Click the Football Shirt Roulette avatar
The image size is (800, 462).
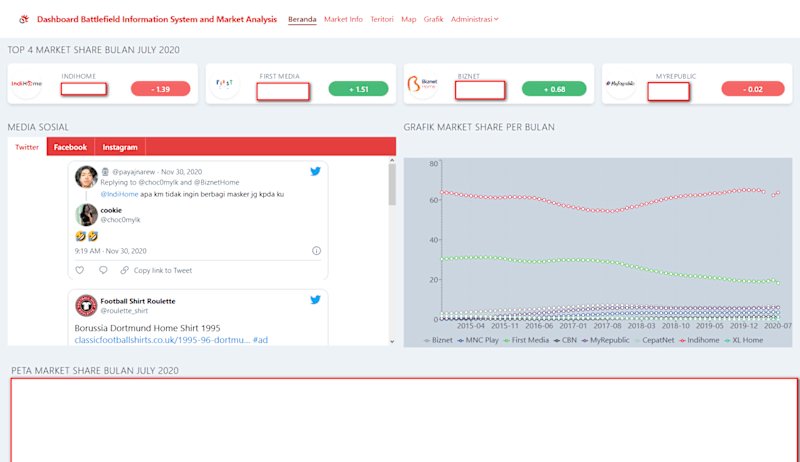(86, 305)
